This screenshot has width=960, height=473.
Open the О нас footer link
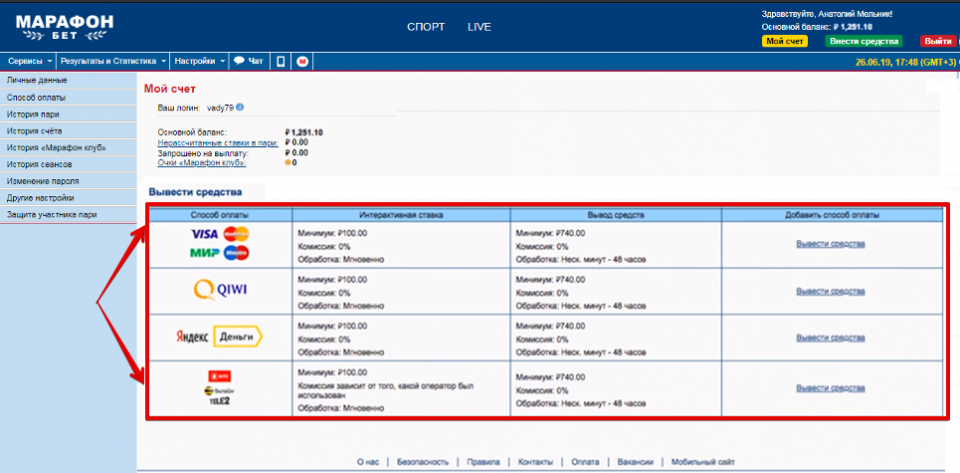tap(368, 462)
